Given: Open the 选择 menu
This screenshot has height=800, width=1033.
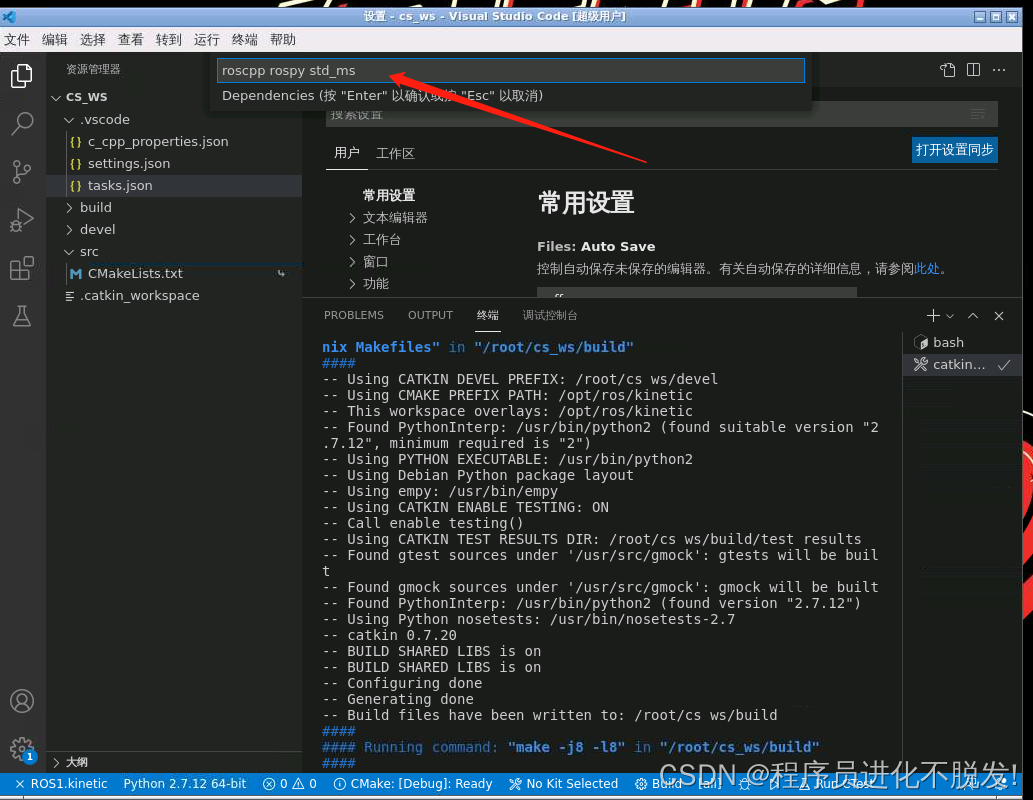Looking at the screenshot, I should (x=92, y=40).
